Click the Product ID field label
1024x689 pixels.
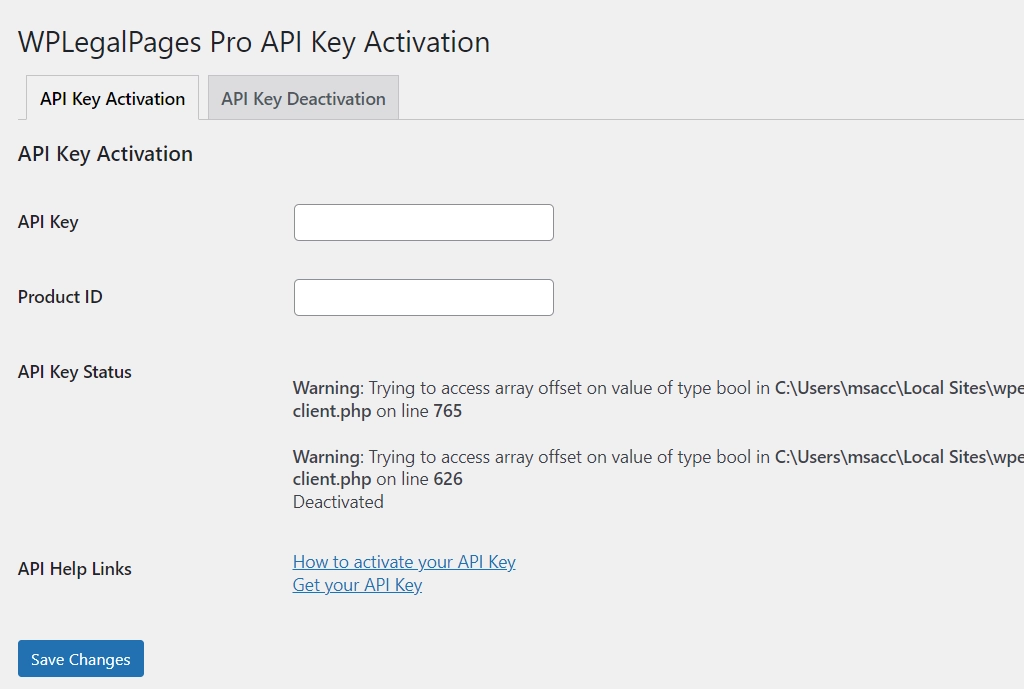click(x=60, y=297)
